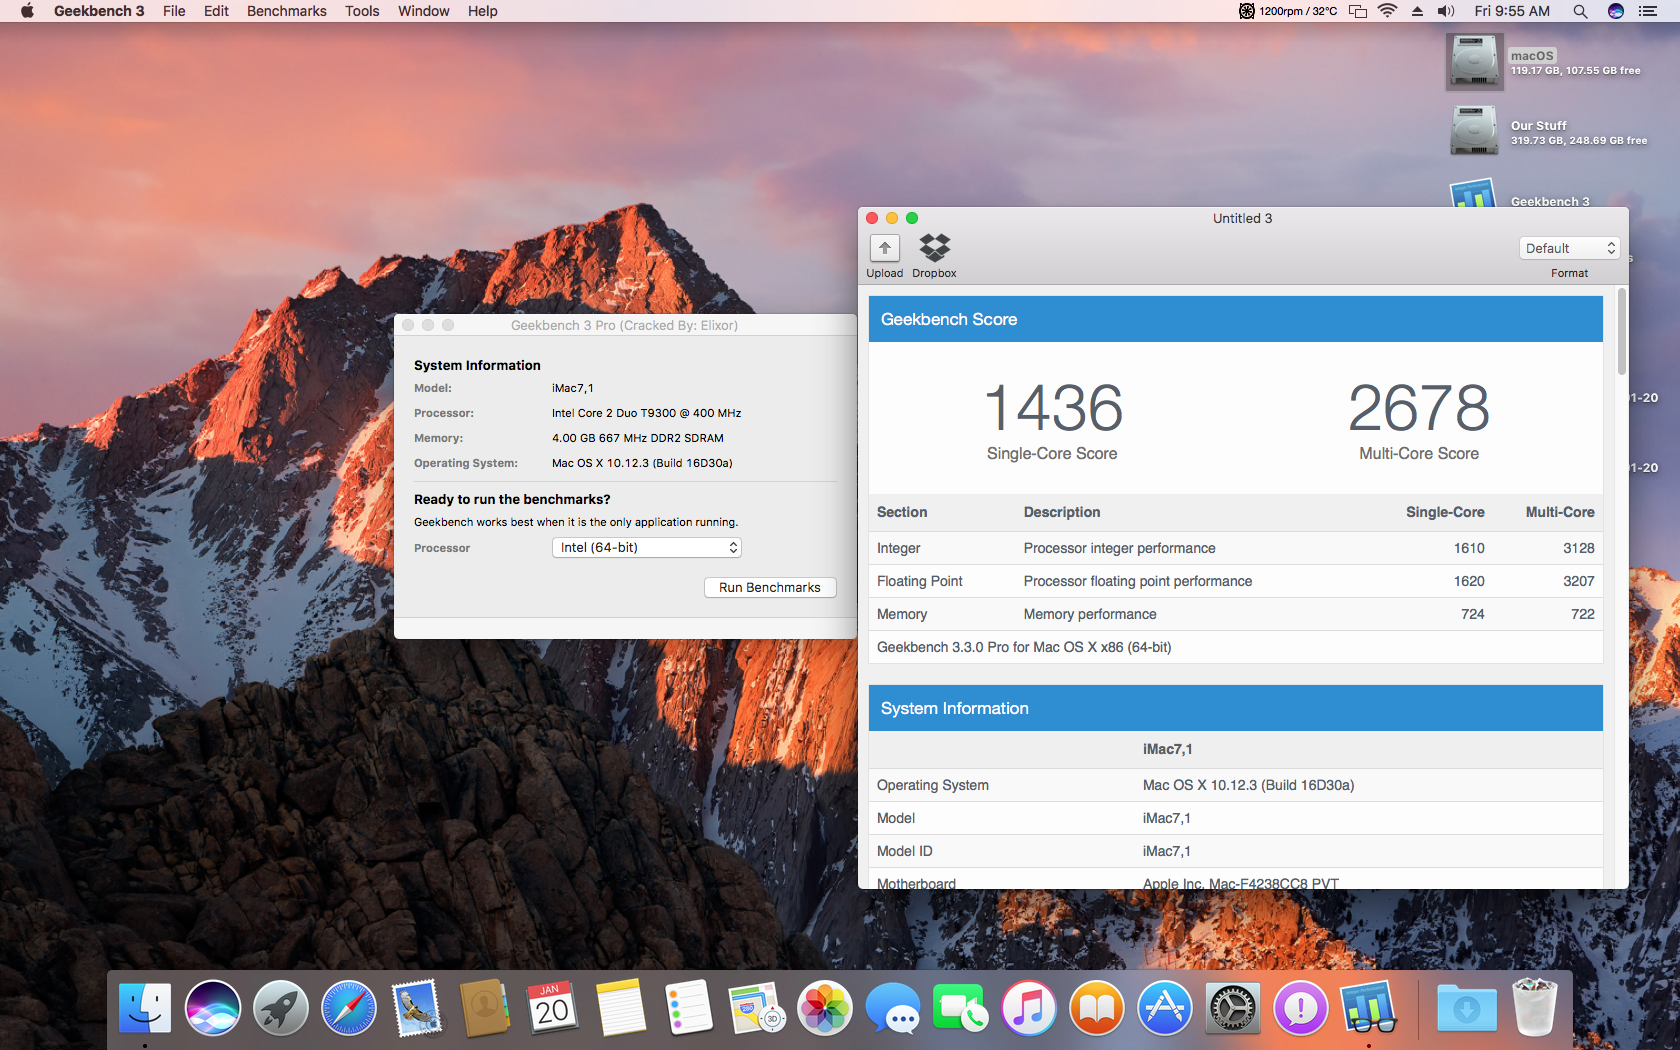Click the 2678 Multi-Core Score value

click(x=1419, y=408)
